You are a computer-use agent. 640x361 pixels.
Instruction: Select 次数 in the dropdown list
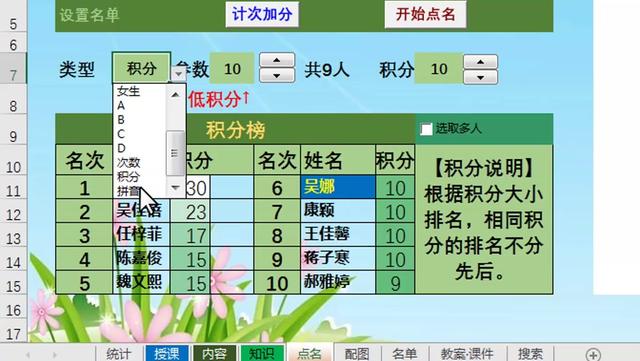pos(128,163)
